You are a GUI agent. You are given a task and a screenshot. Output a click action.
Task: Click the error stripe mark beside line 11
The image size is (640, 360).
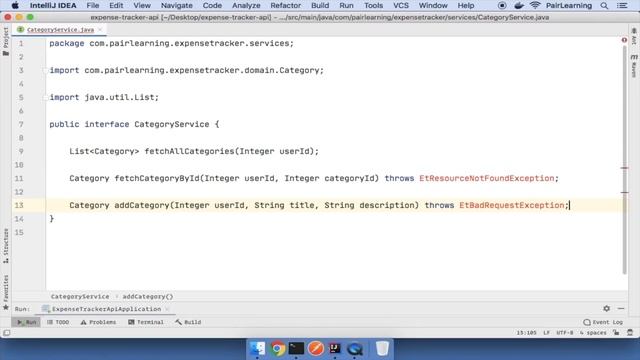click(x=624, y=168)
